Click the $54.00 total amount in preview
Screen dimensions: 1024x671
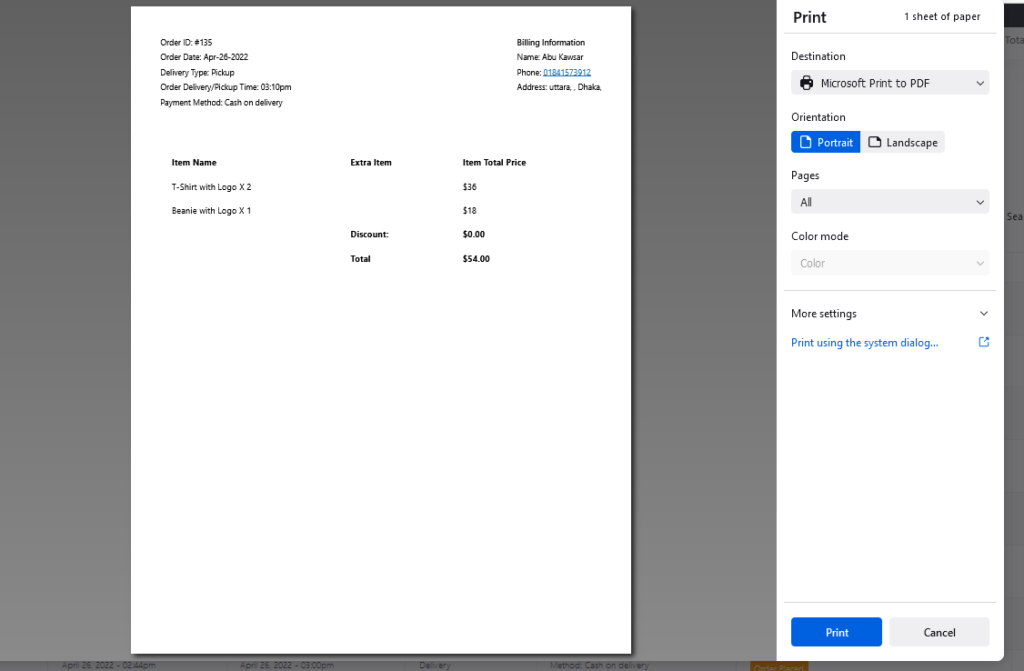(476, 259)
